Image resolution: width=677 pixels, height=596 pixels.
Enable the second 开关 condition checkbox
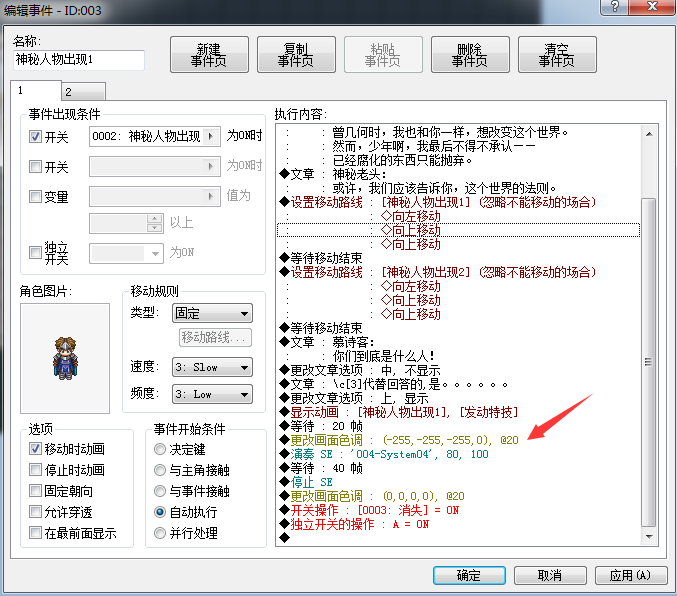click(35, 166)
